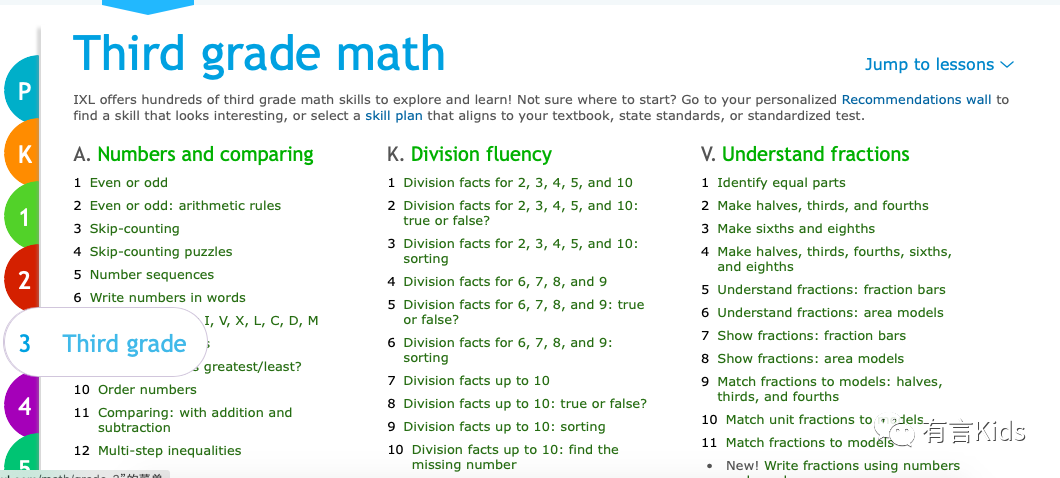The height and width of the screenshot is (478, 1060).
Task: Open Understand fractions: area models
Action: (x=830, y=312)
